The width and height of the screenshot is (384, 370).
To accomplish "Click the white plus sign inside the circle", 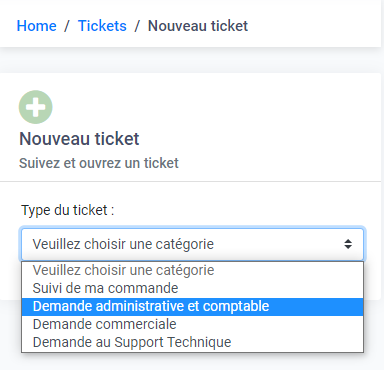I will coord(36,107).
